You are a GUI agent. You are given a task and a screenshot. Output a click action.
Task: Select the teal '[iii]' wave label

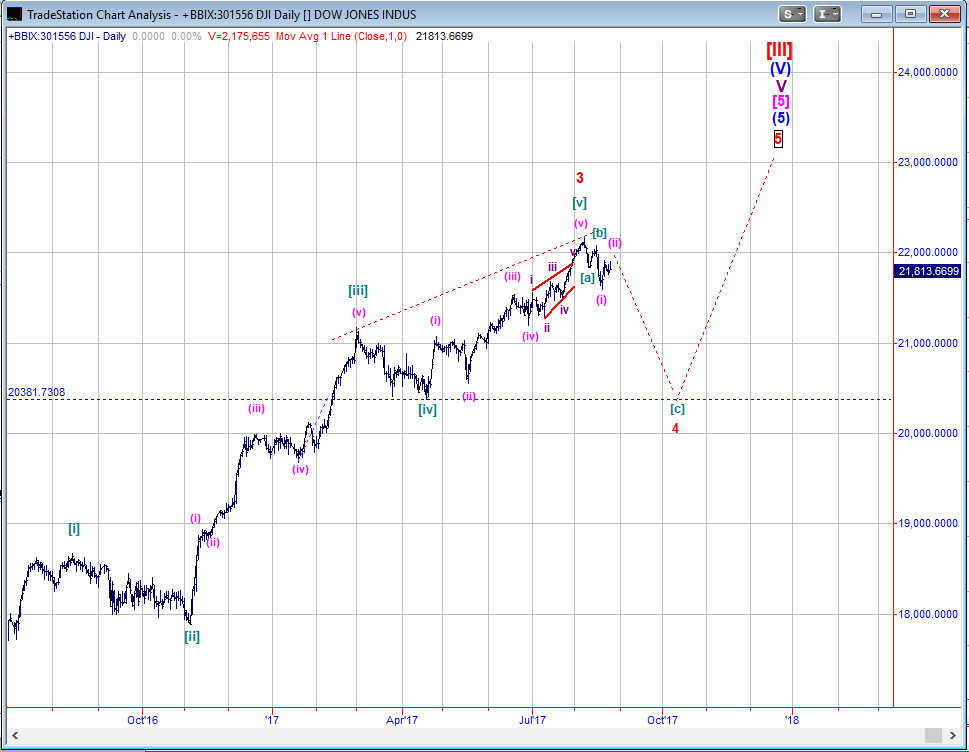pos(358,291)
